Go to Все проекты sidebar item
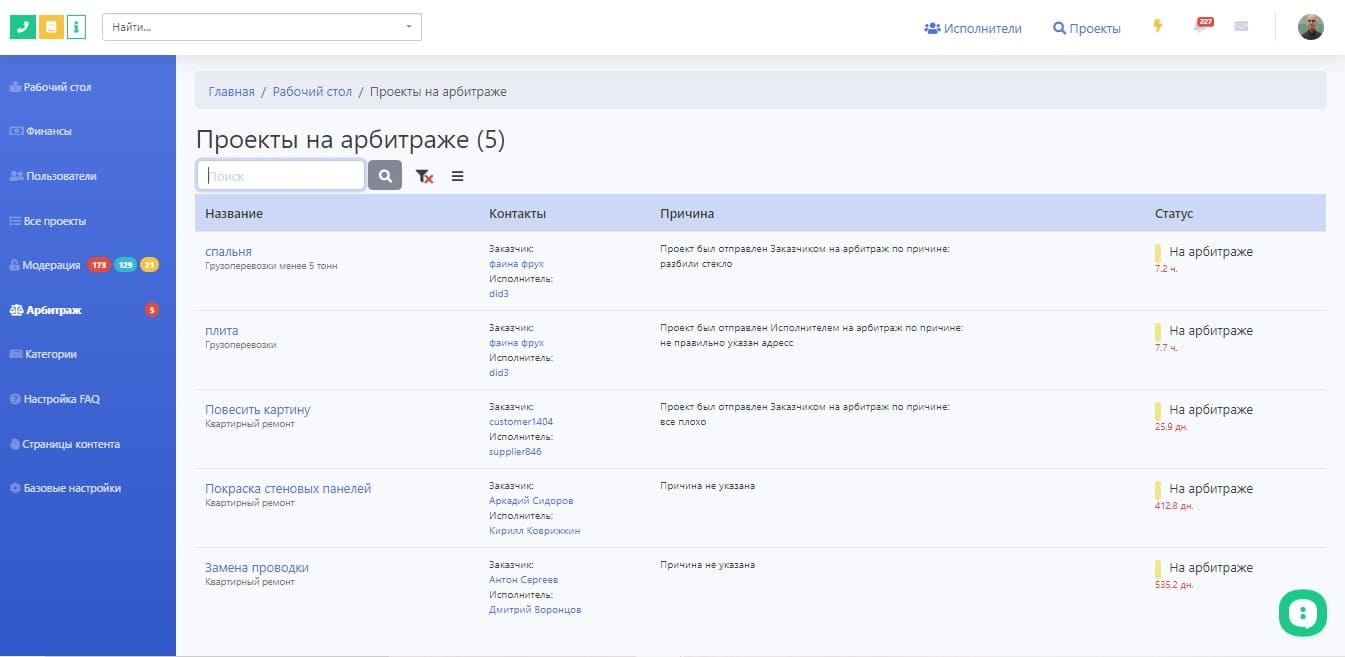1345x657 pixels. coord(54,221)
